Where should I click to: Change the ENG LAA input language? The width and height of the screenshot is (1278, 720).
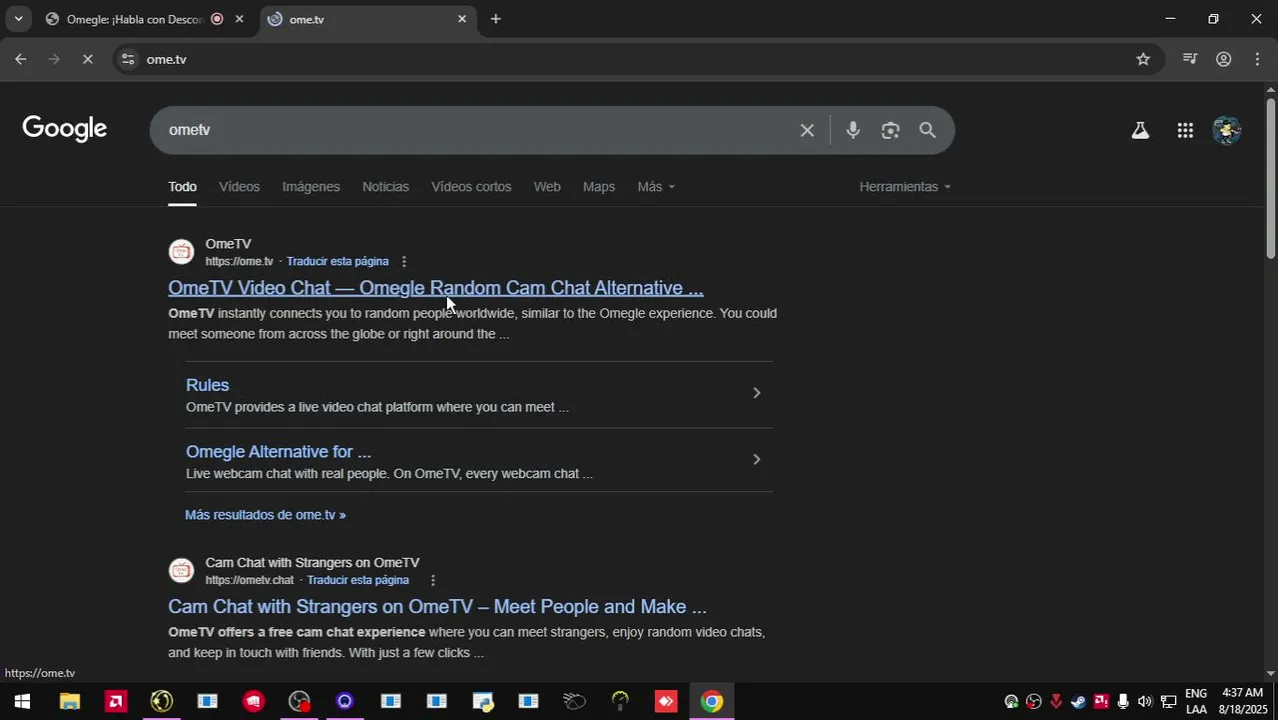1196,702
